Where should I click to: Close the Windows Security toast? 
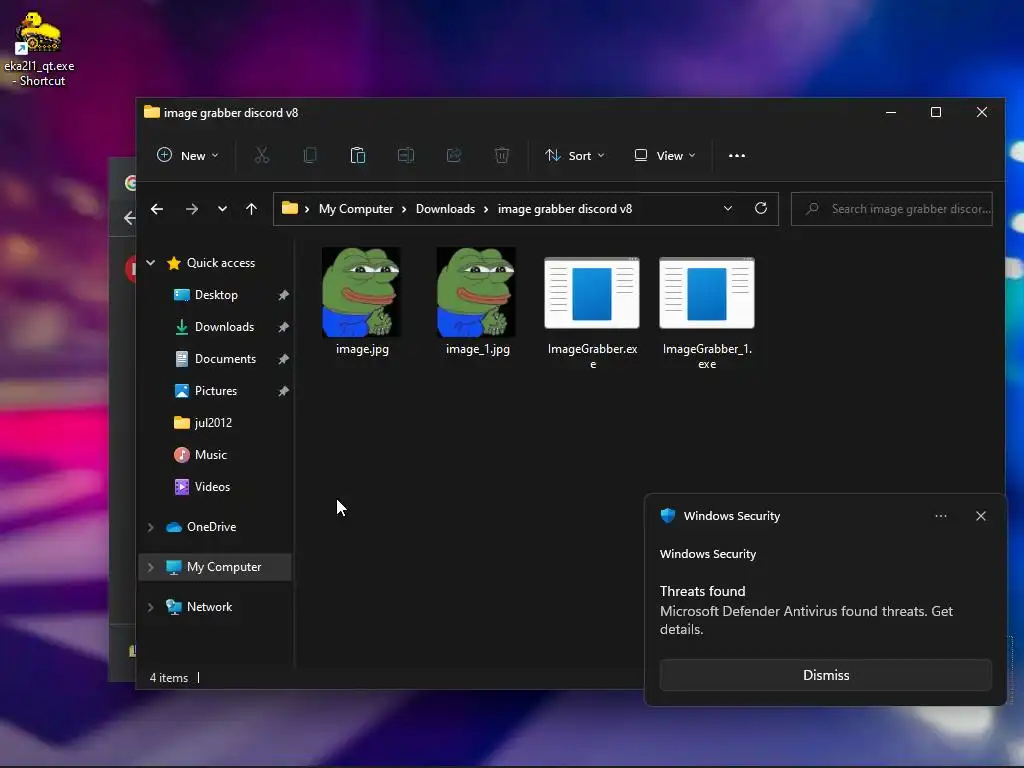[x=980, y=516]
